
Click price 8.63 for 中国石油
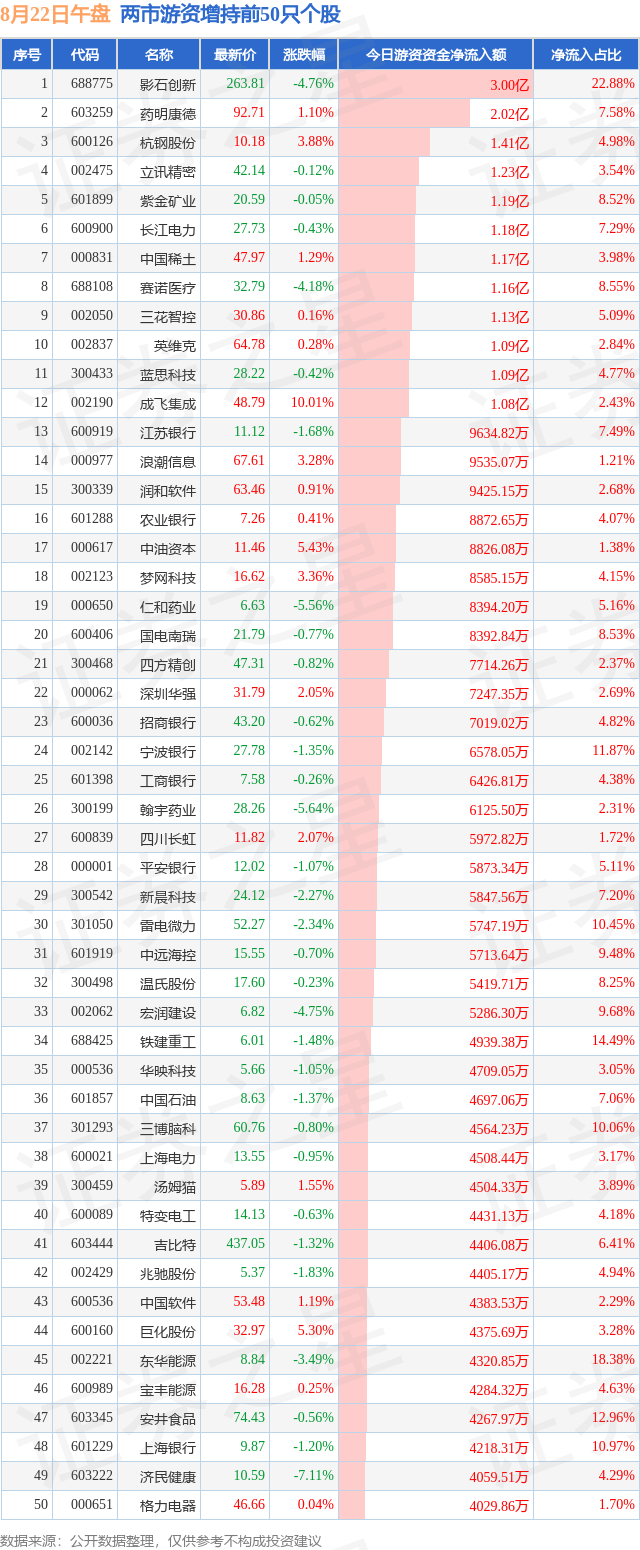coord(252,1099)
